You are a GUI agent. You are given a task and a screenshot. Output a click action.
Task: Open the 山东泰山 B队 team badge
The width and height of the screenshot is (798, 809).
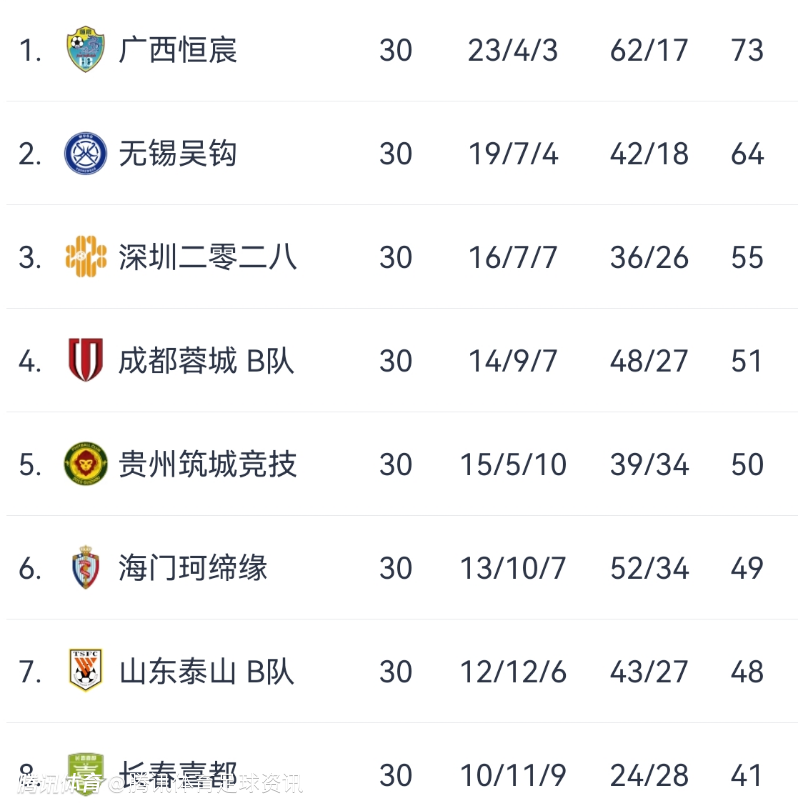(x=85, y=671)
